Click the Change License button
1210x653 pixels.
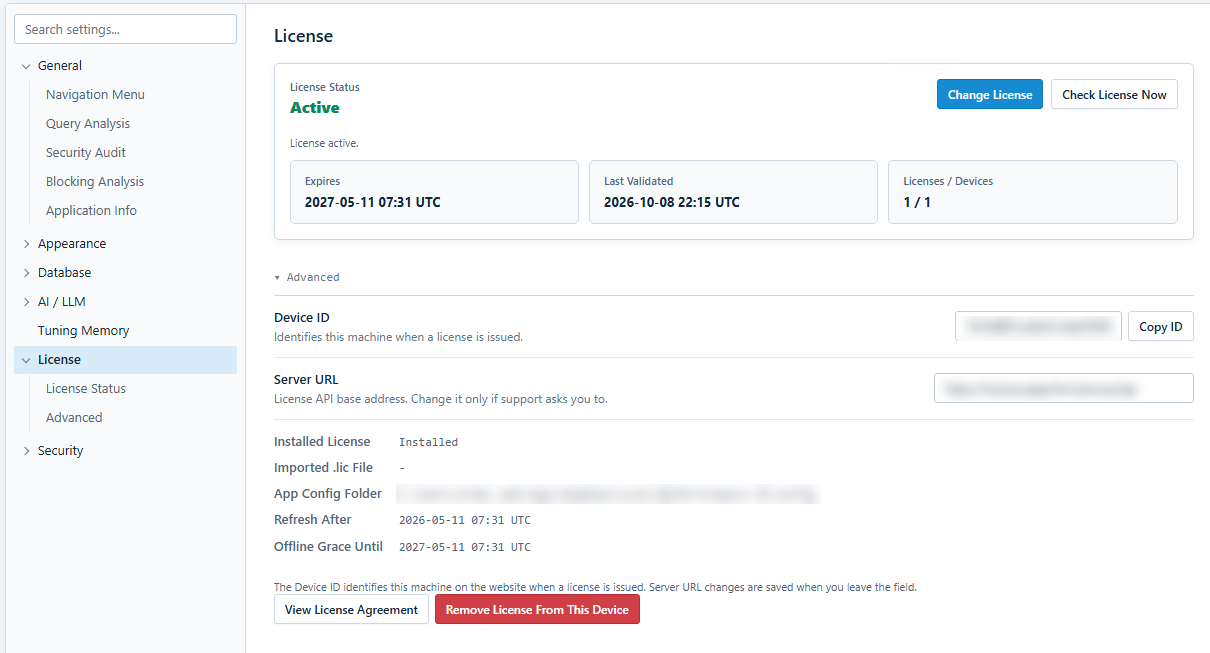point(990,95)
